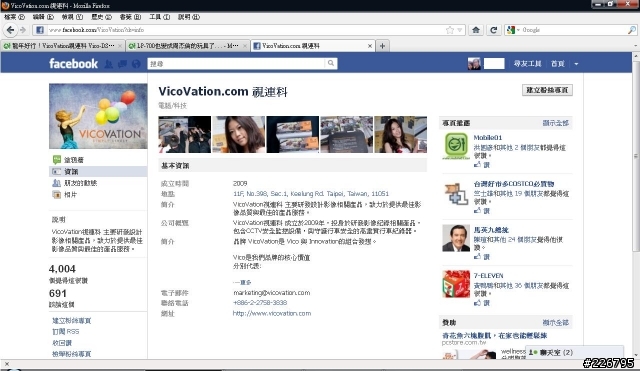Open the account dropdown arrow in Facebook header
This screenshot has height=371, width=640.
[576, 64]
